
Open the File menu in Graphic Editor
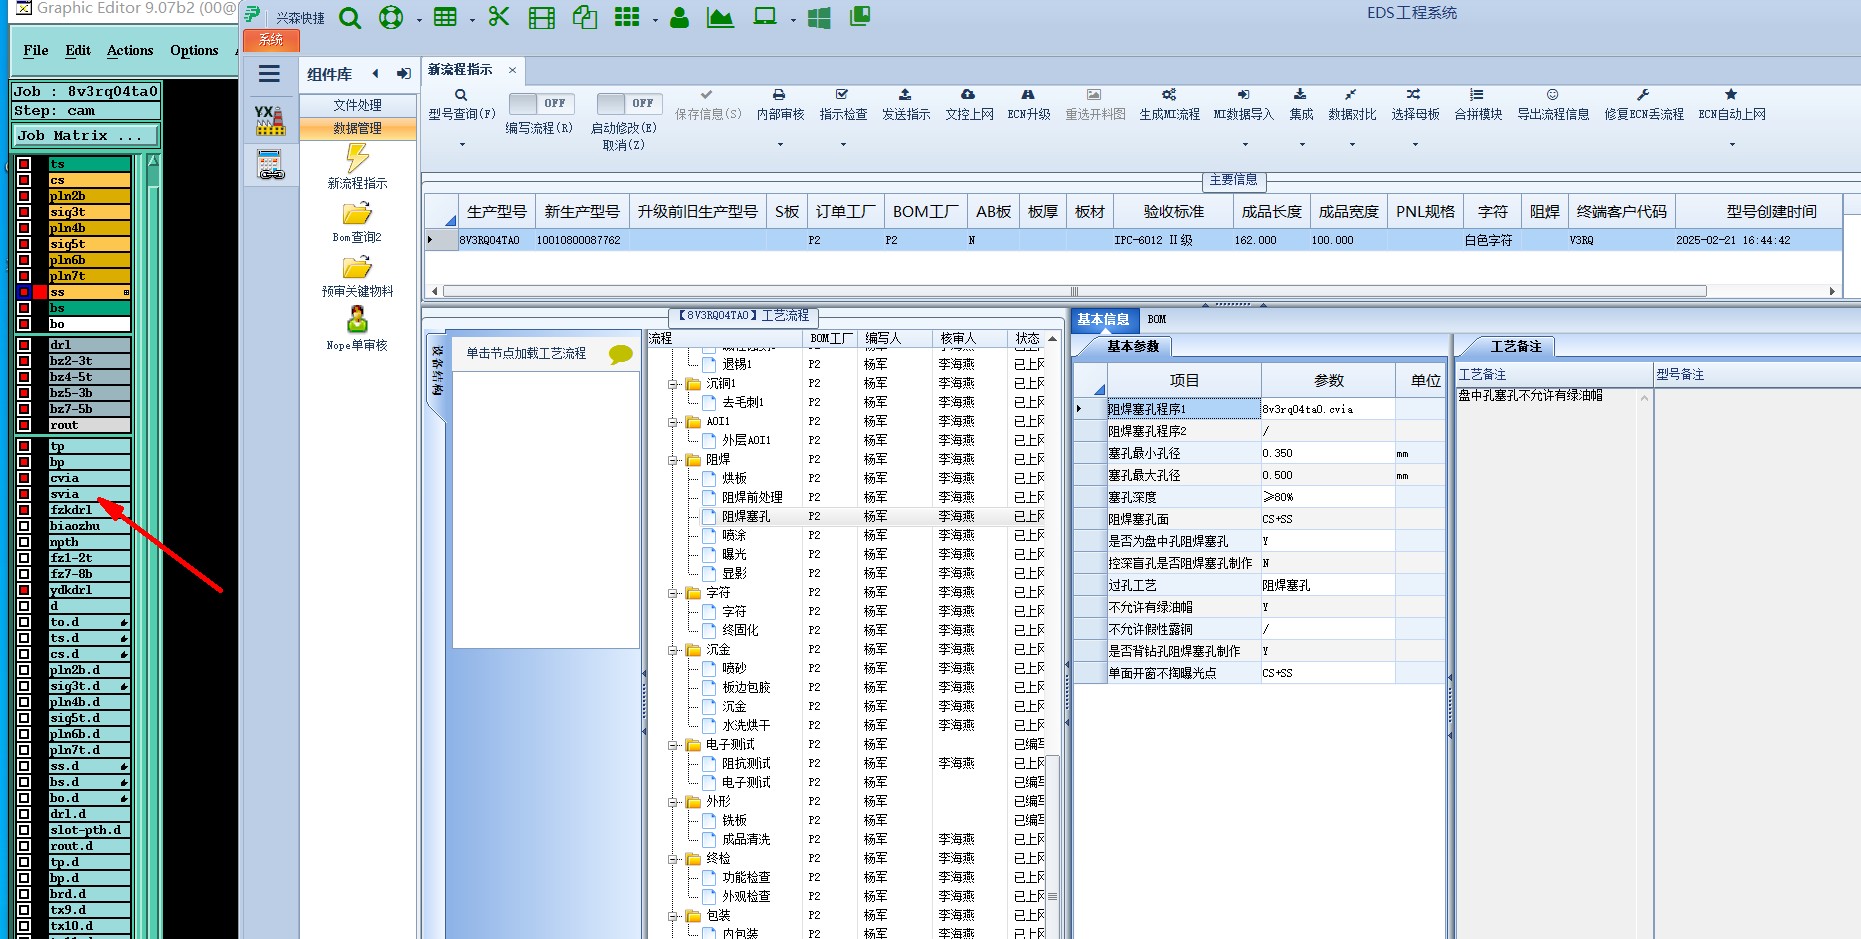(x=36, y=50)
